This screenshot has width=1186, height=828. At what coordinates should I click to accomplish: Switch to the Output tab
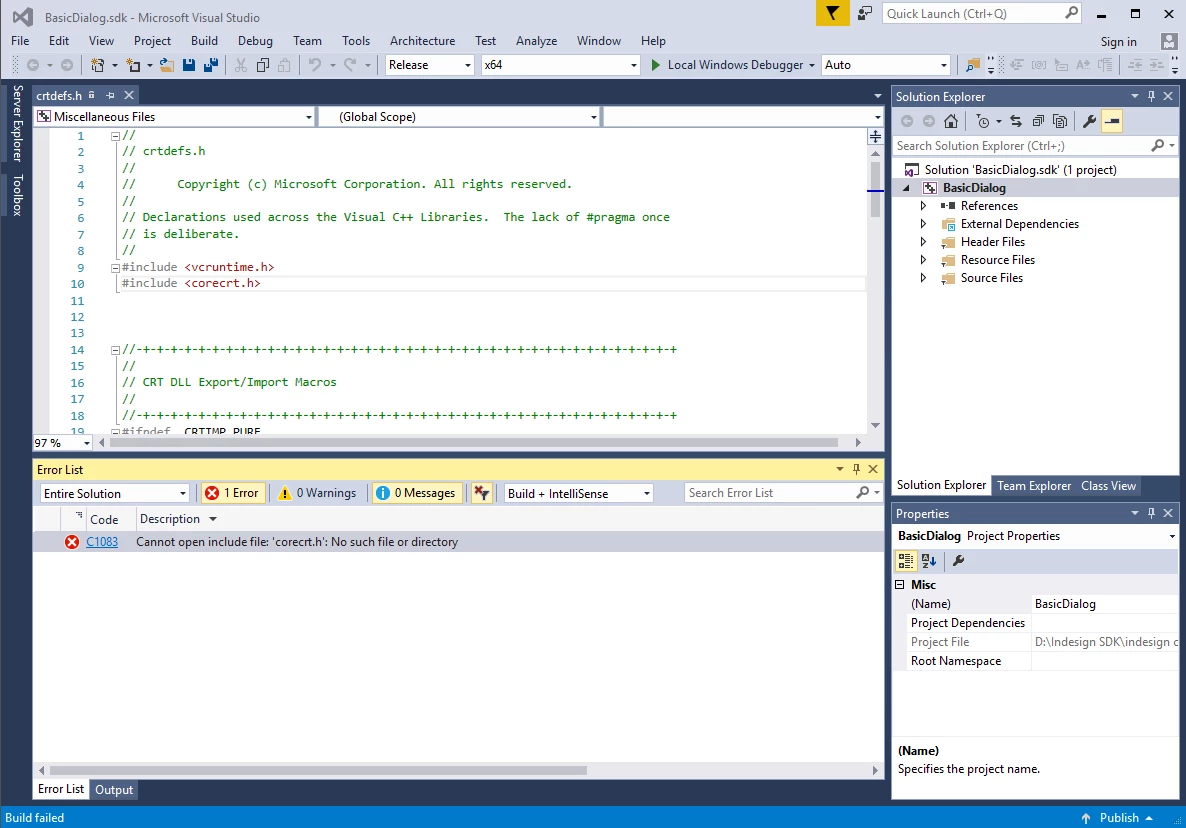pyautogui.click(x=113, y=789)
